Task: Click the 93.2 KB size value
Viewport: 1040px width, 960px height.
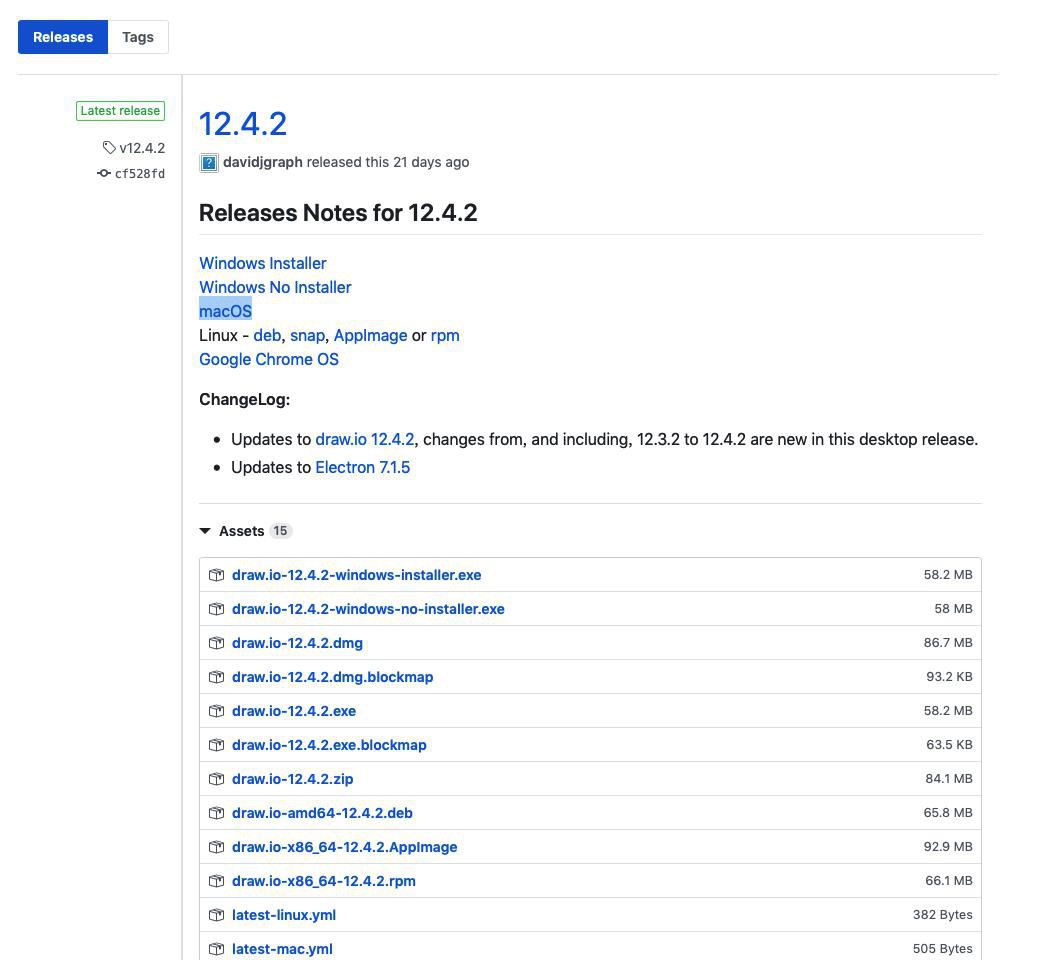Action: [949, 677]
